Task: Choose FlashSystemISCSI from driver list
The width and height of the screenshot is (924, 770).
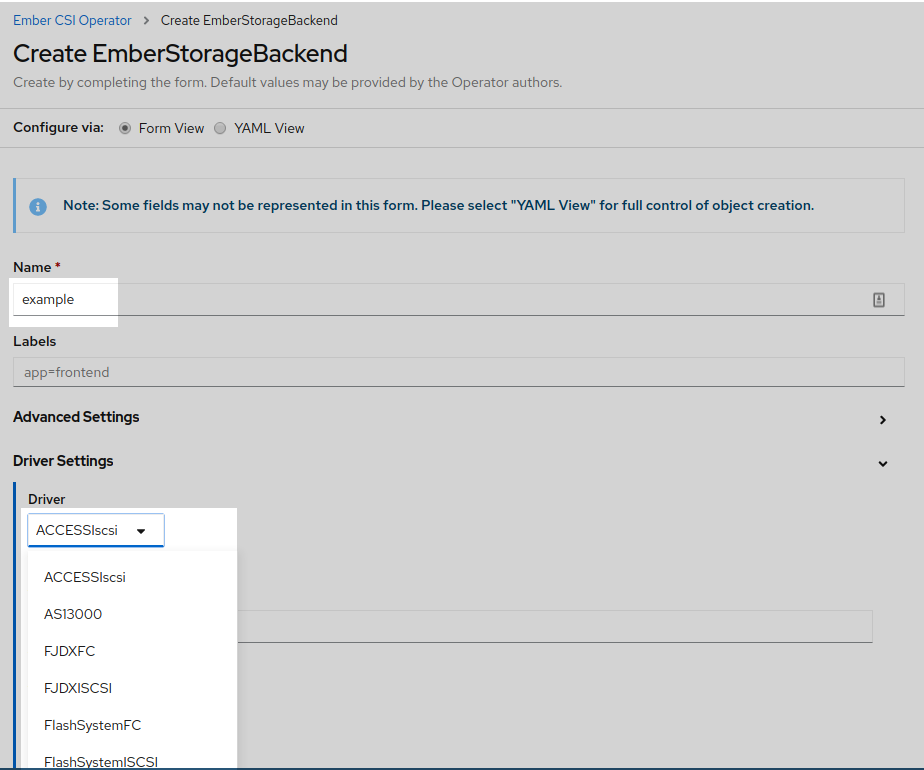Action: (101, 761)
